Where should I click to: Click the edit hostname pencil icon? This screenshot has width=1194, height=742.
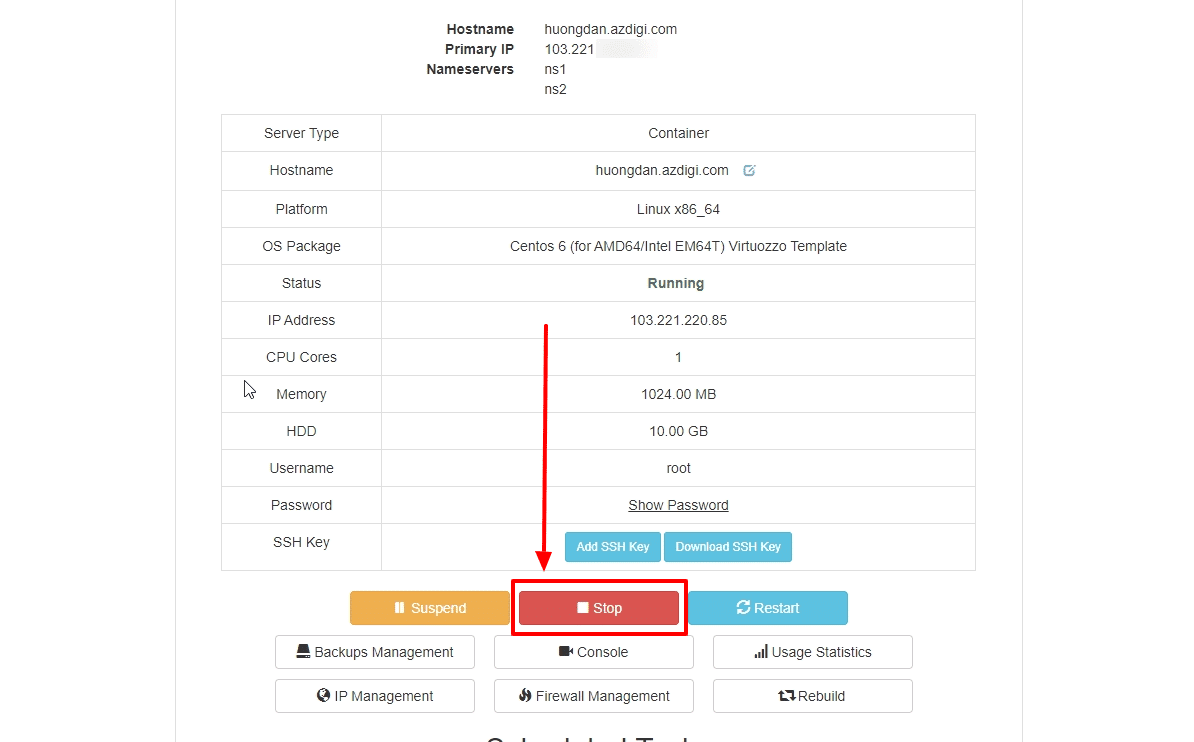point(749,171)
